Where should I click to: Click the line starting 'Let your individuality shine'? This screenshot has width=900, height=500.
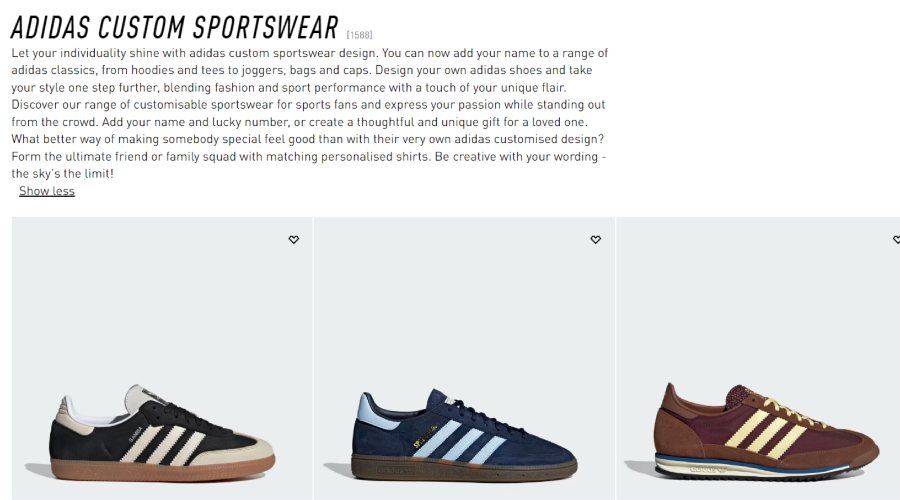[309, 53]
